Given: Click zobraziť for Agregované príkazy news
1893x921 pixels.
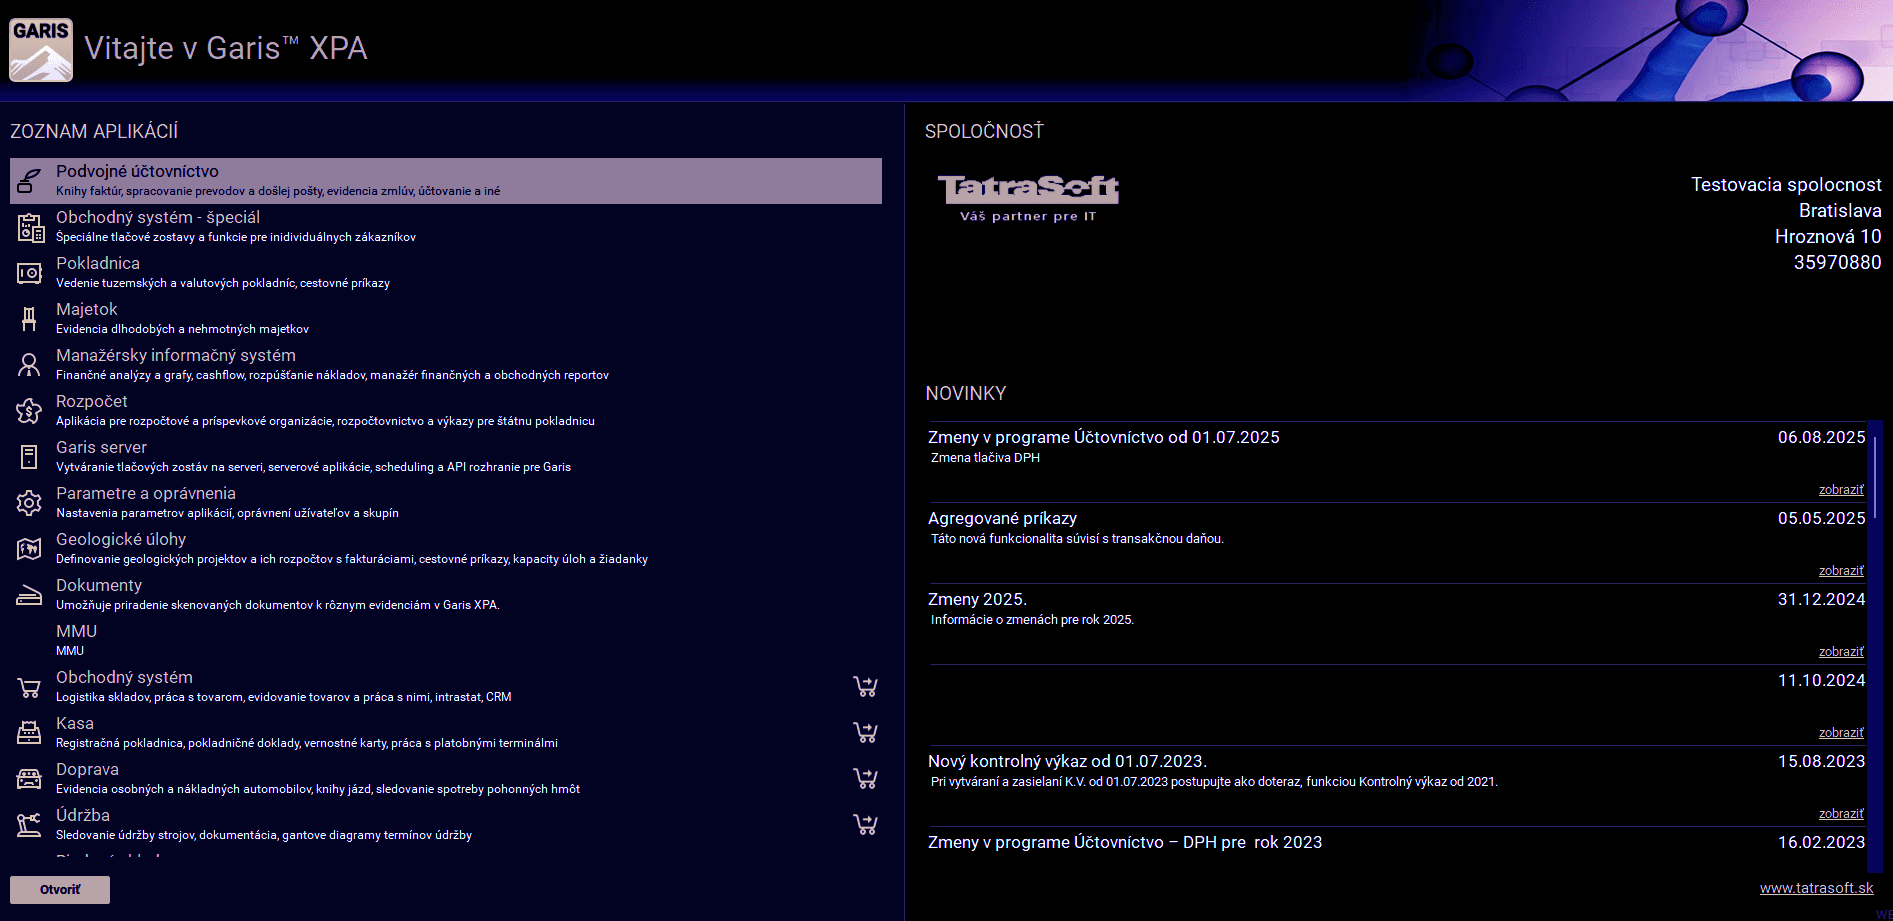Looking at the screenshot, I should click(x=1841, y=571).
